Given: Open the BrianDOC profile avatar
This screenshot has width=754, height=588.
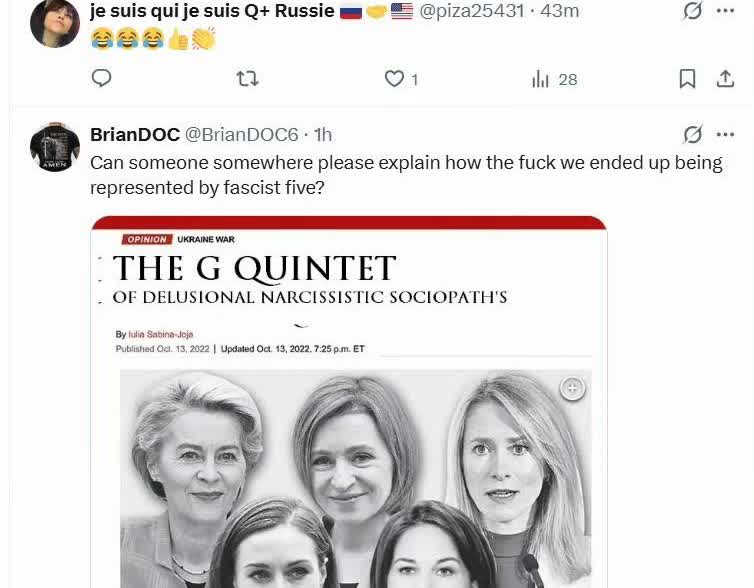Looking at the screenshot, I should pyautogui.click(x=55, y=147).
